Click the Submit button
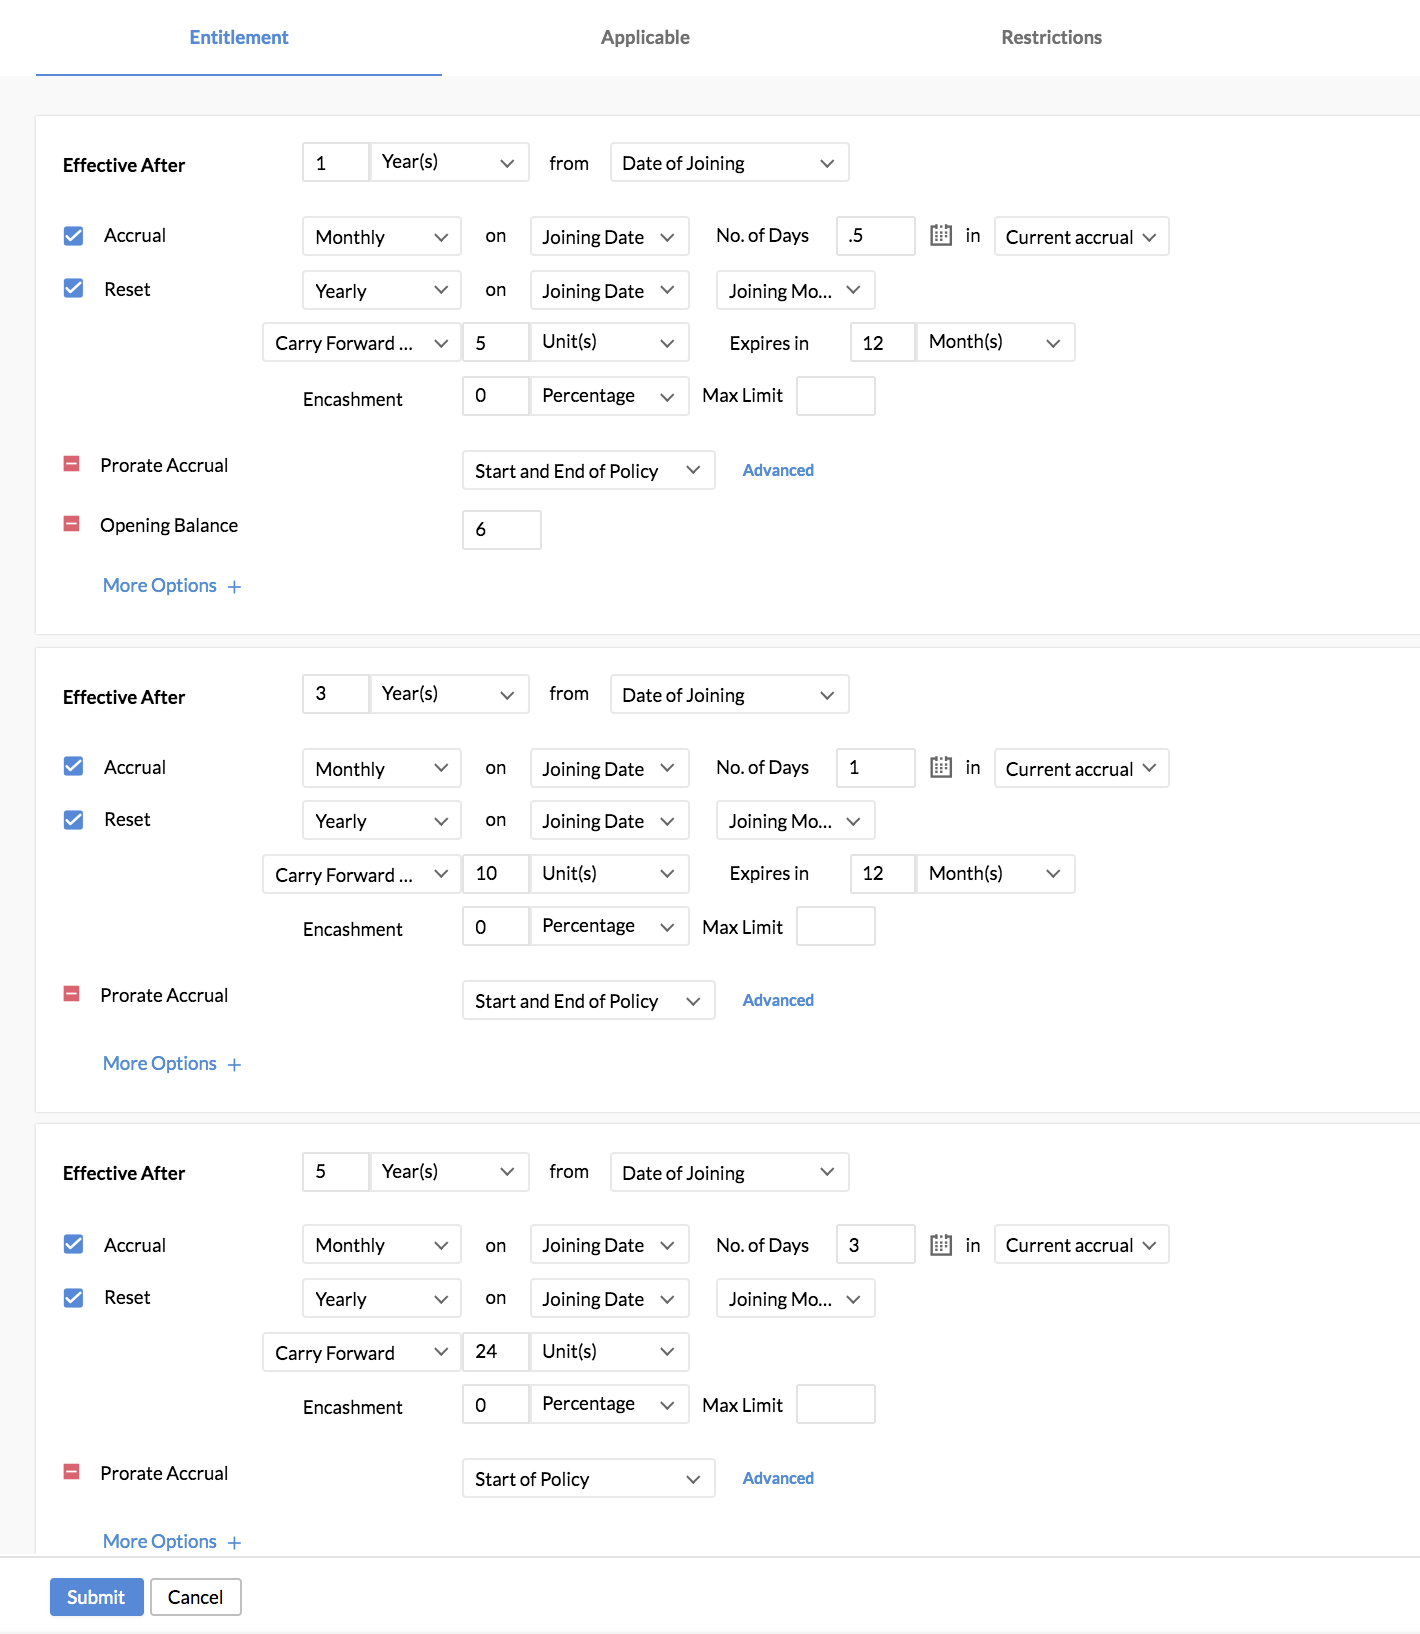This screenshot has width=1420, height=1634. (96, 1597)
